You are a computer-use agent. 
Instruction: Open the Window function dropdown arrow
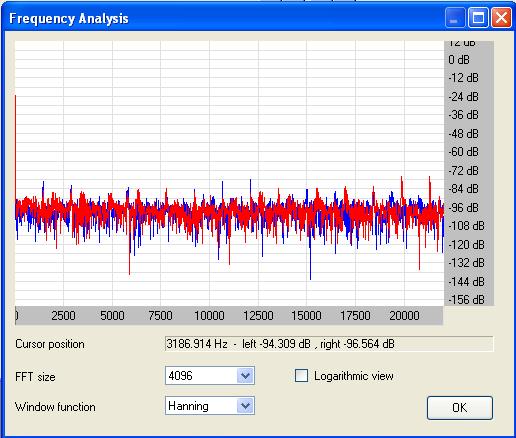pyautogui.click(x=245, y=406)
